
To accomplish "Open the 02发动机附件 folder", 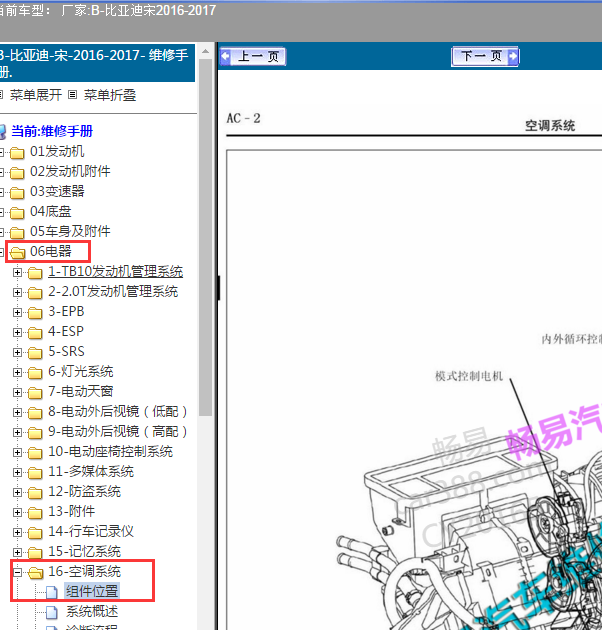I will coord(70,172).
